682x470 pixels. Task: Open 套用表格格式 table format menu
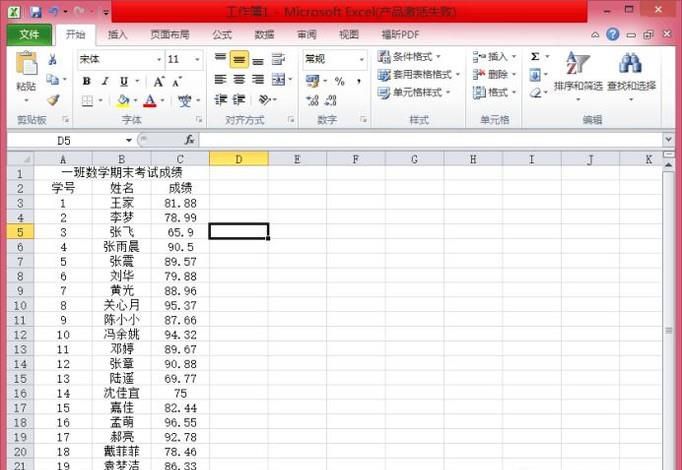(x=419, y=75)
